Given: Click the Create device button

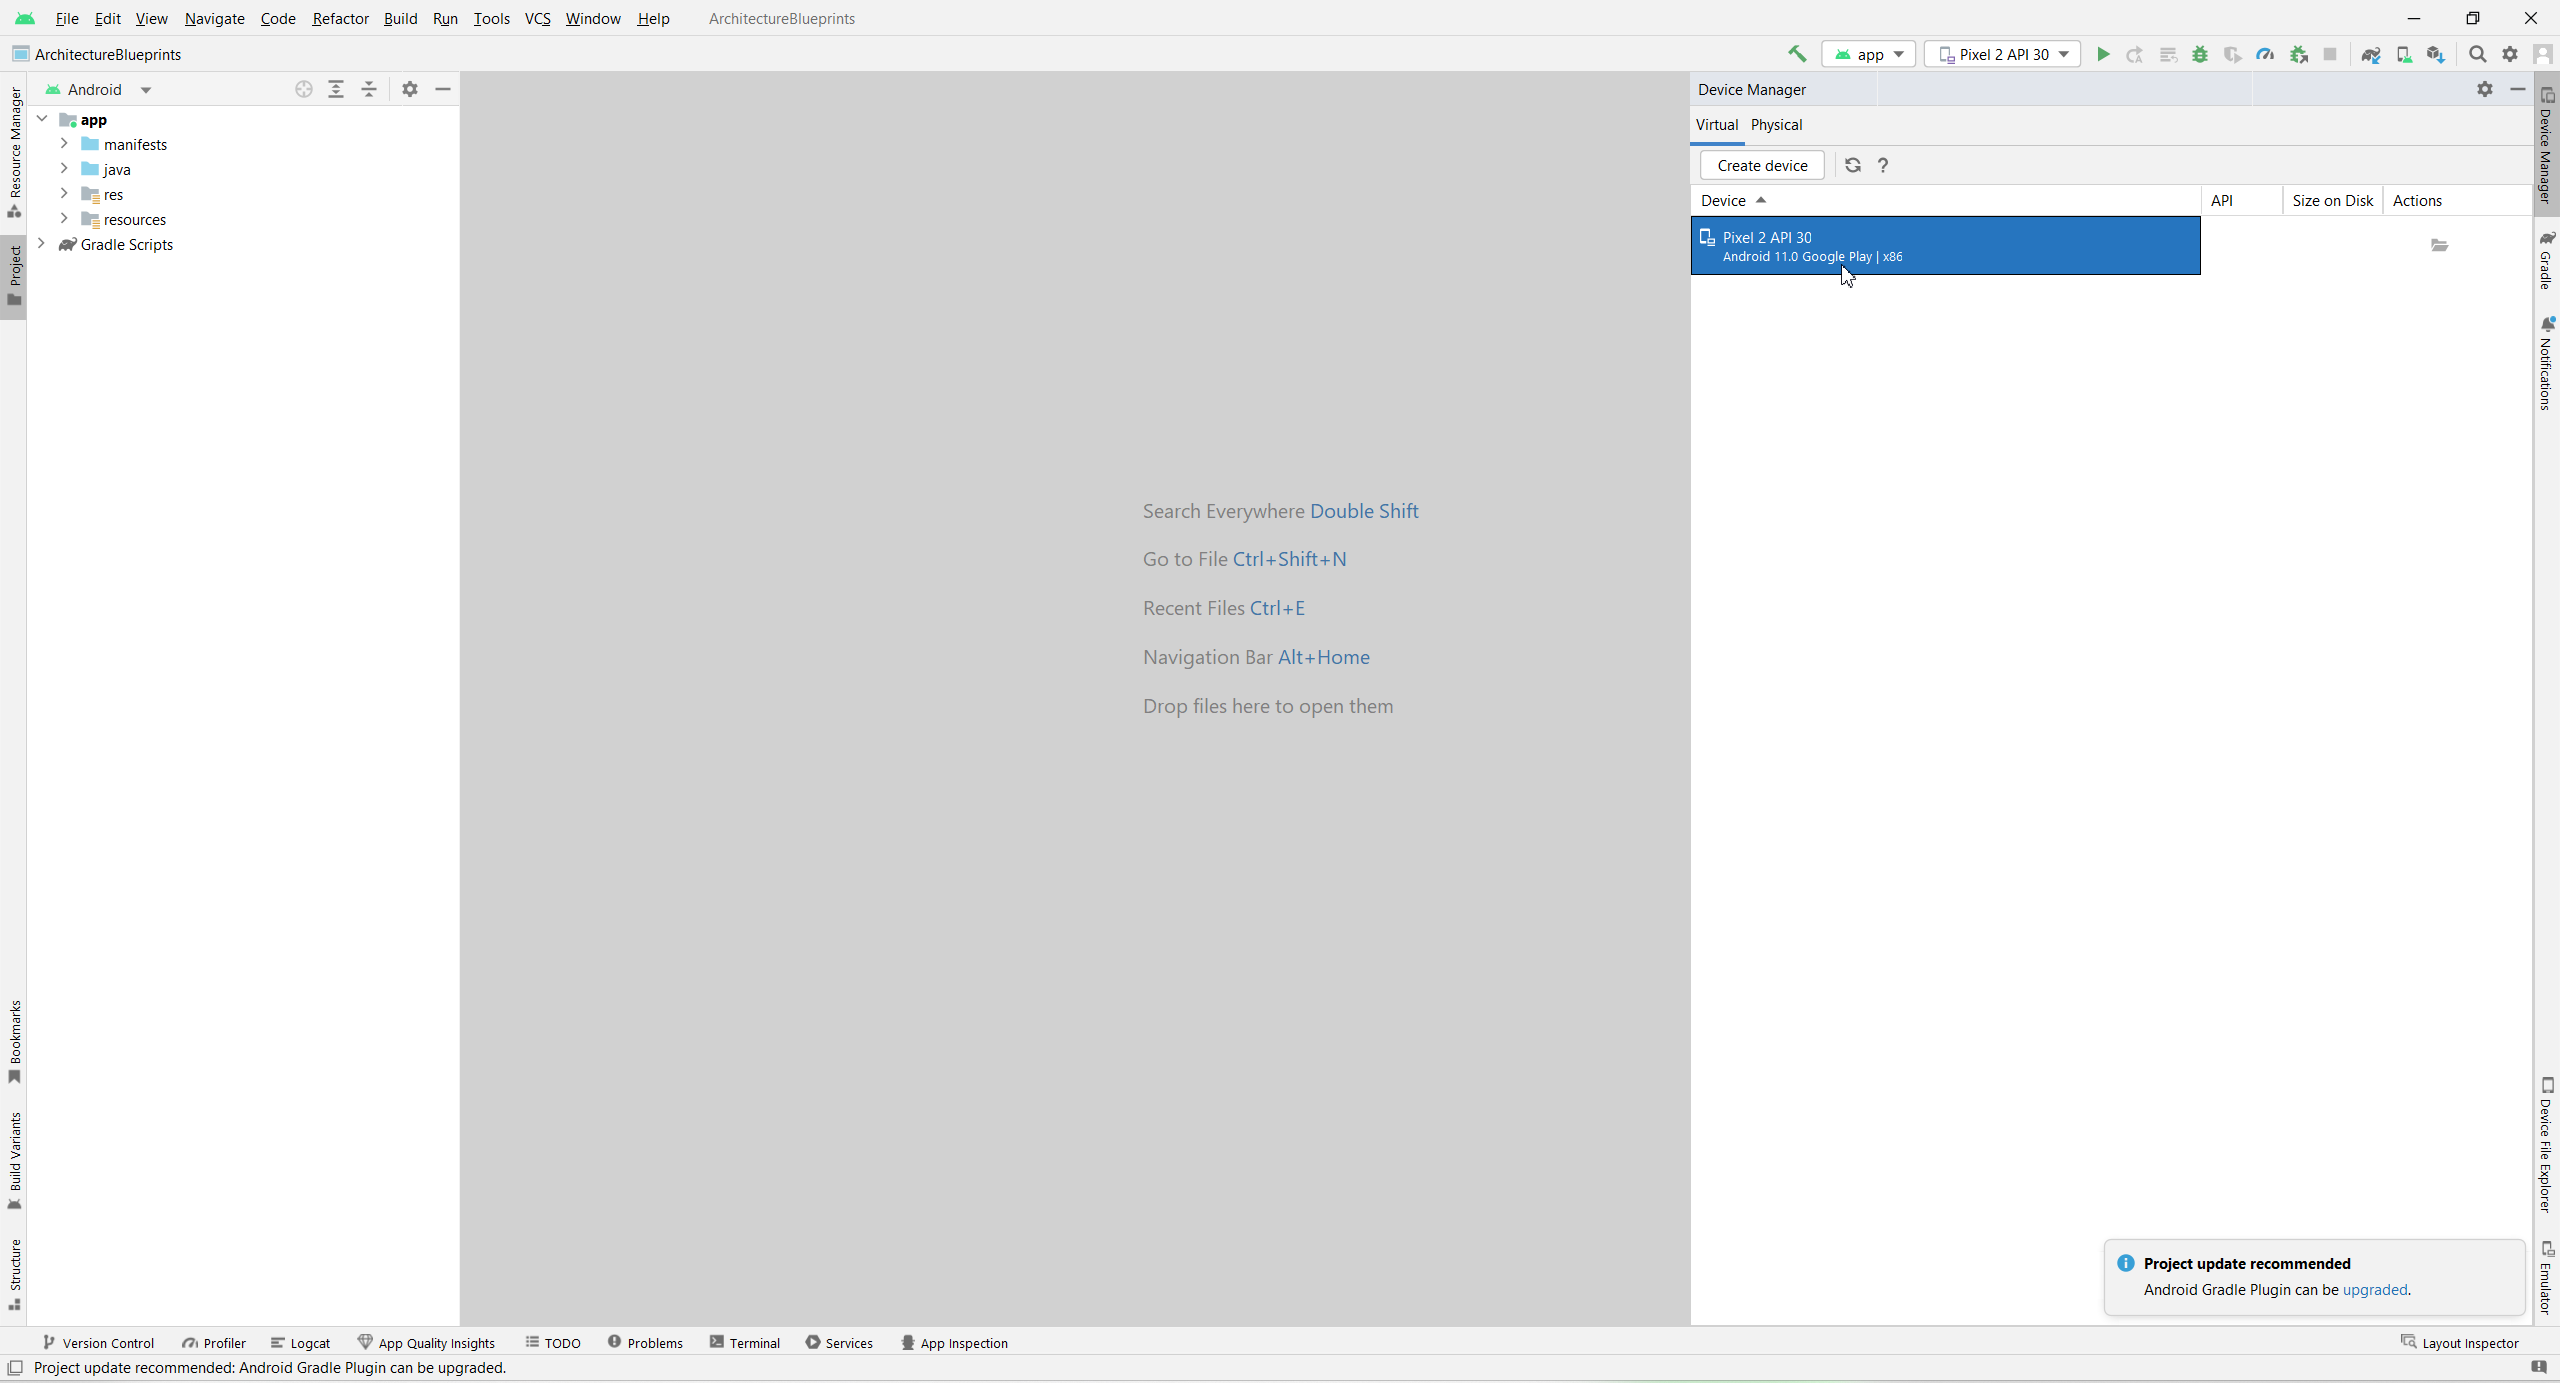Looking at the screenshot, I should (1762, 165).
